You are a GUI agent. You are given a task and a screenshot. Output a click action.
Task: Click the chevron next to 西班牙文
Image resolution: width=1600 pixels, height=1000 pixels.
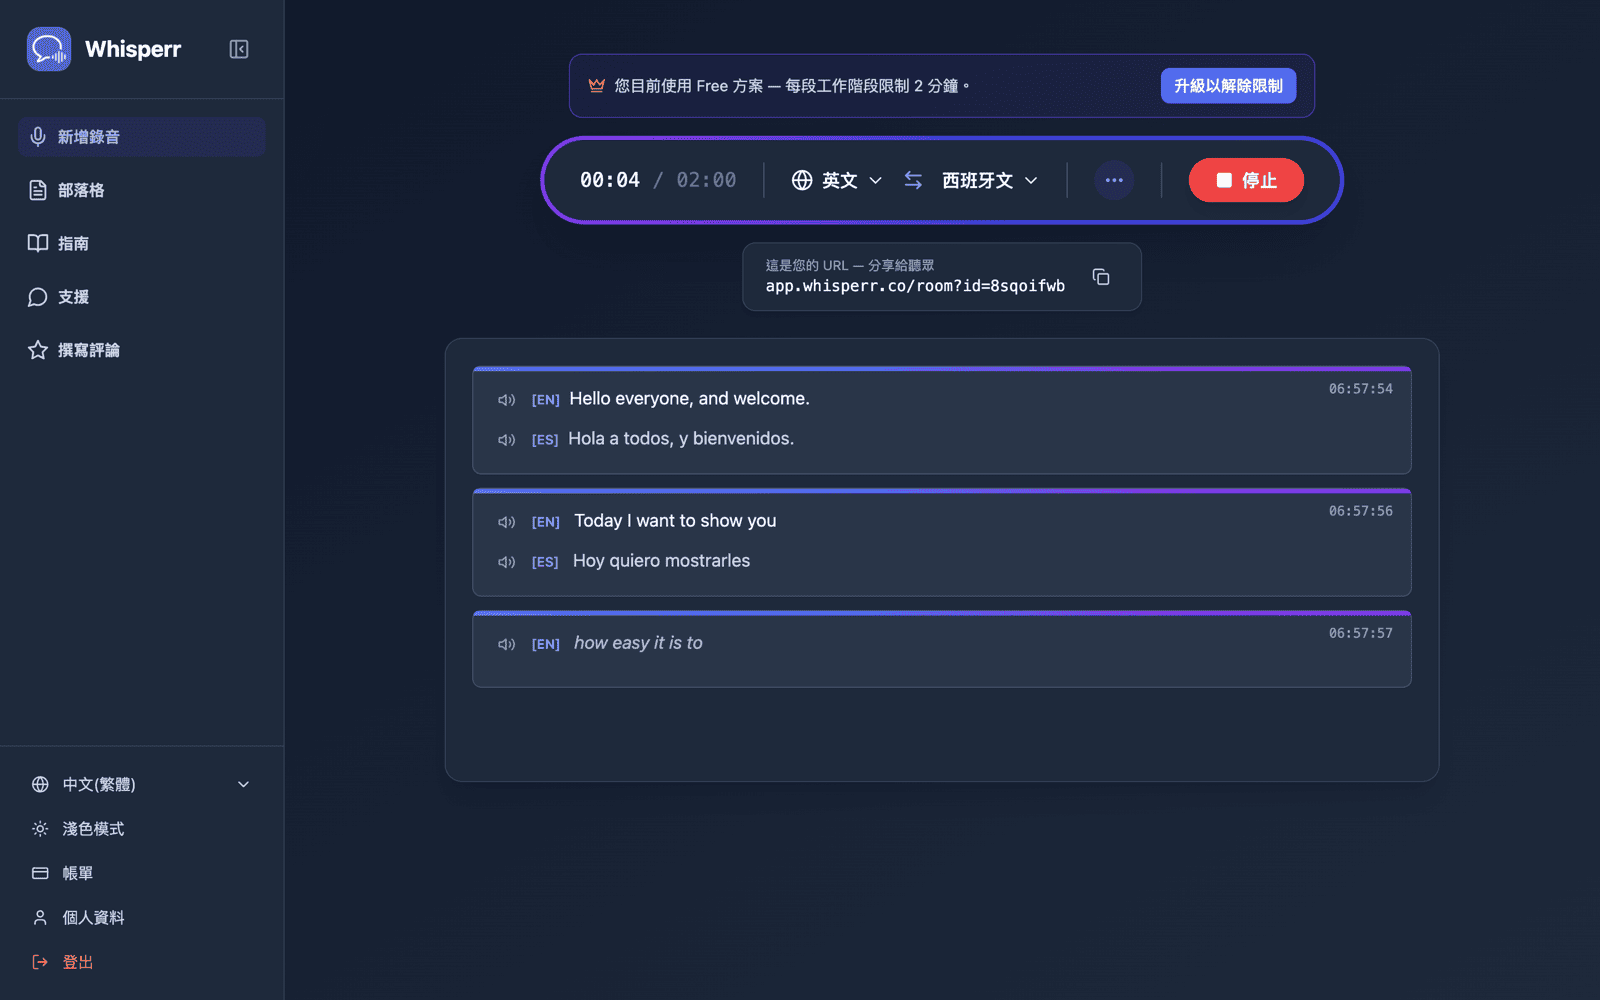click(1031, 181)
